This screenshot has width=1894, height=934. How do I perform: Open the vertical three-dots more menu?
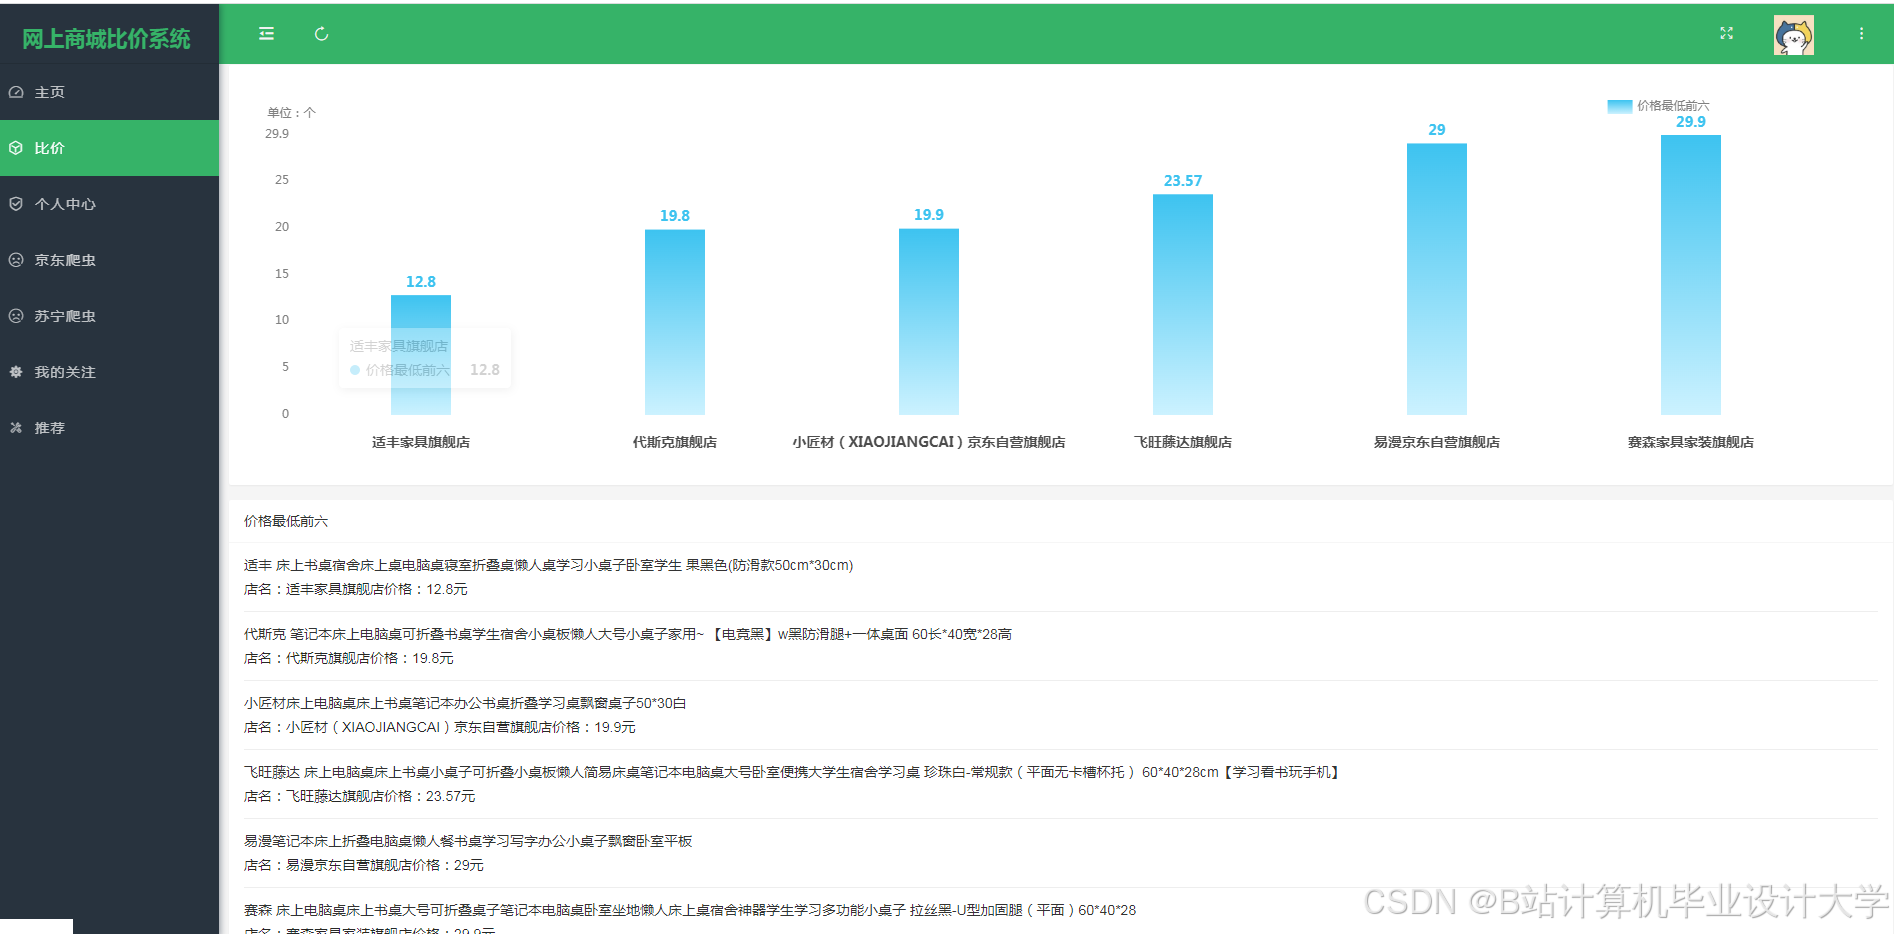[x=1861, y=34]
